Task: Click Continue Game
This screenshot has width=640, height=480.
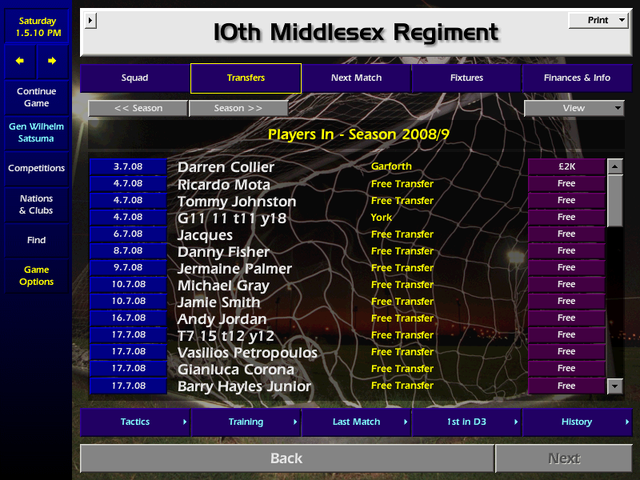Action: click(x=36, y=97)
